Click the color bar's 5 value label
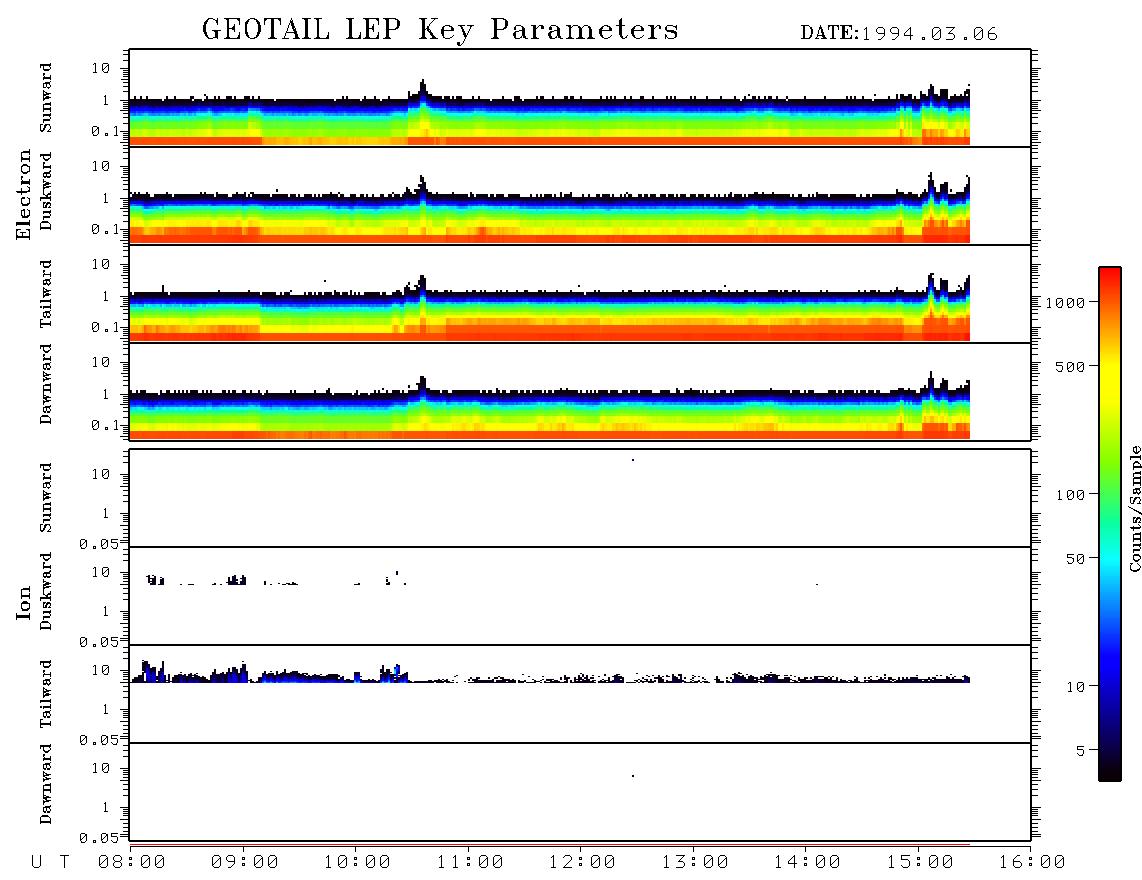This screenshot has height=880, width=1142. point(1080,751)
